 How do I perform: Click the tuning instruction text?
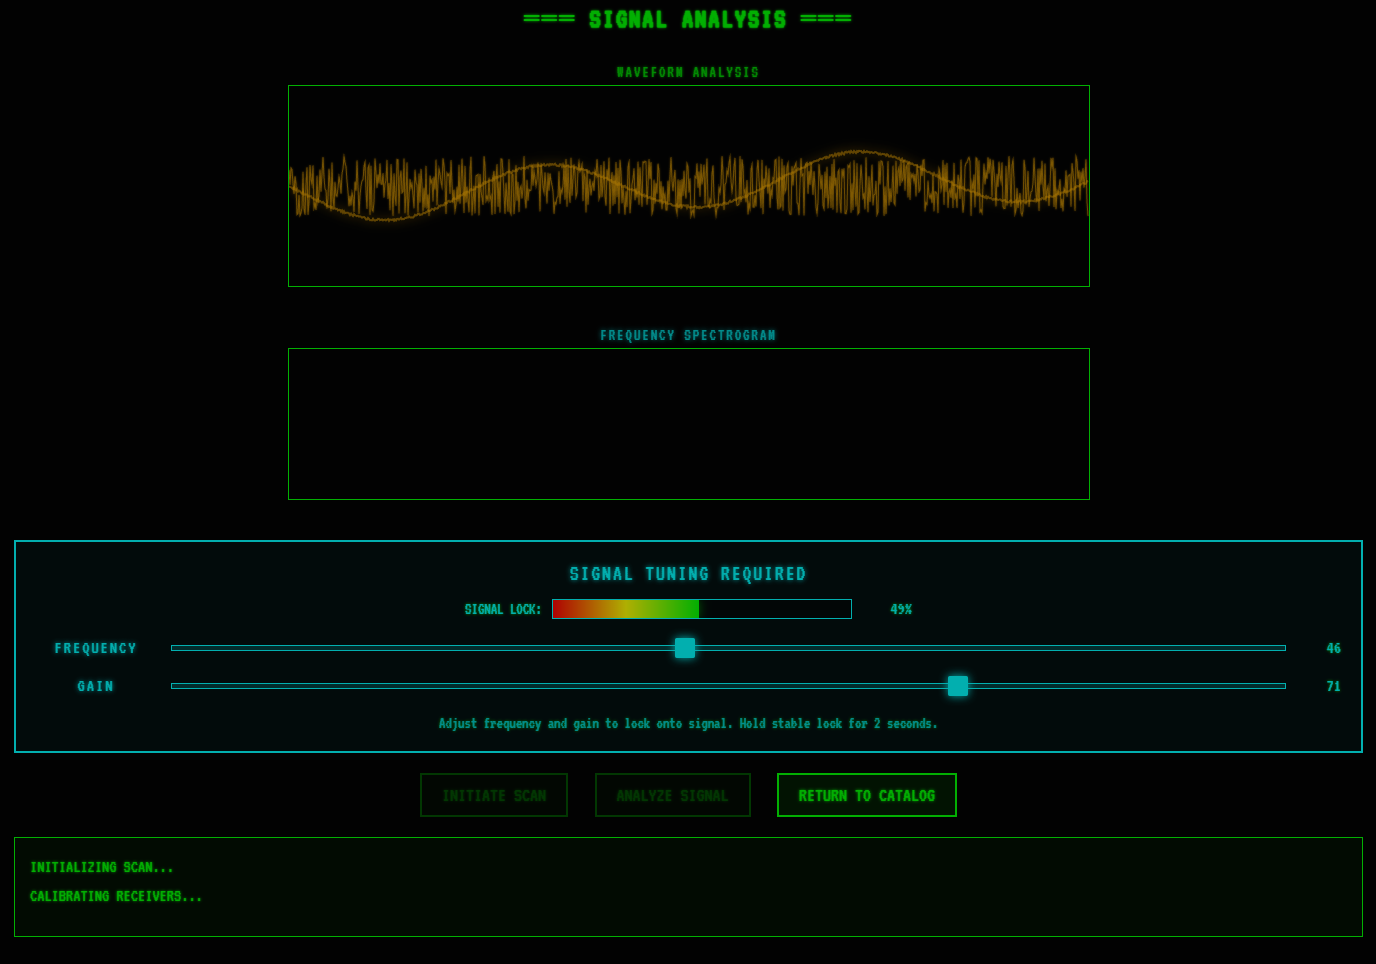pyautogui.click(x=688, y=723)
